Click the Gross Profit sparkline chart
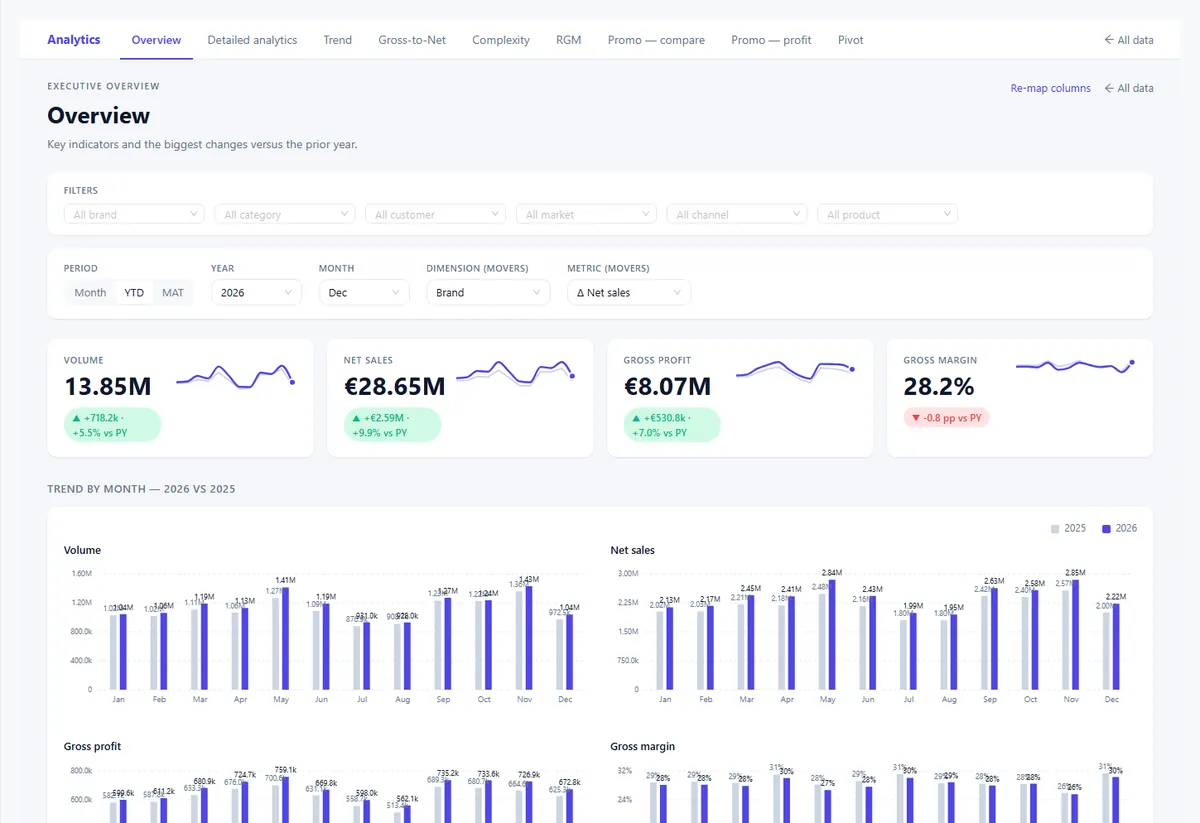The image size is (1200, 823). [795, 371]
